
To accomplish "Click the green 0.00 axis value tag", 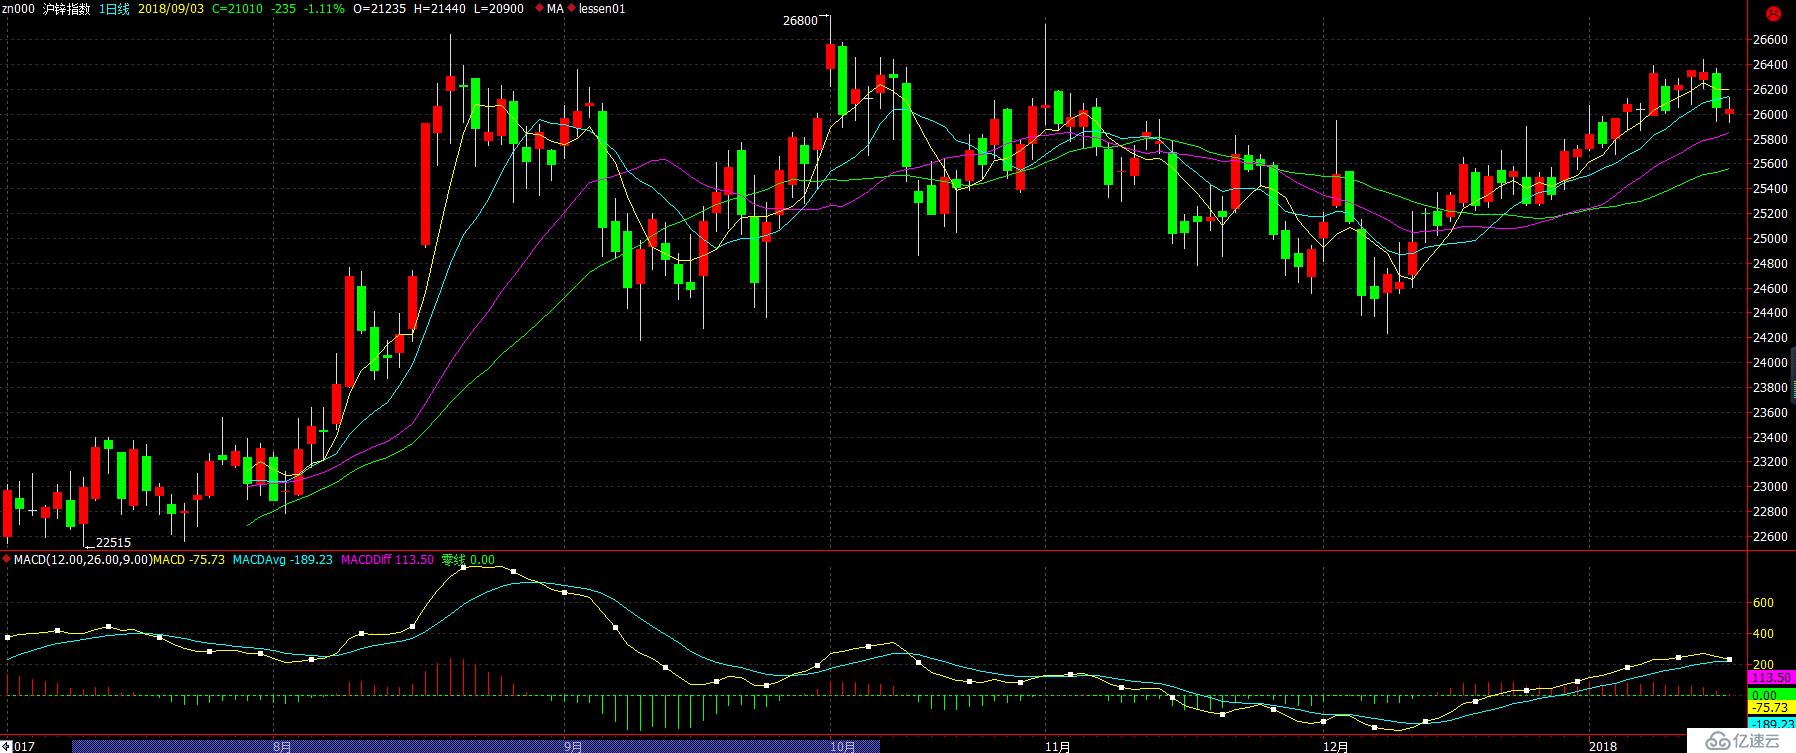I will pyautogui.click(x=1771, y=695).
